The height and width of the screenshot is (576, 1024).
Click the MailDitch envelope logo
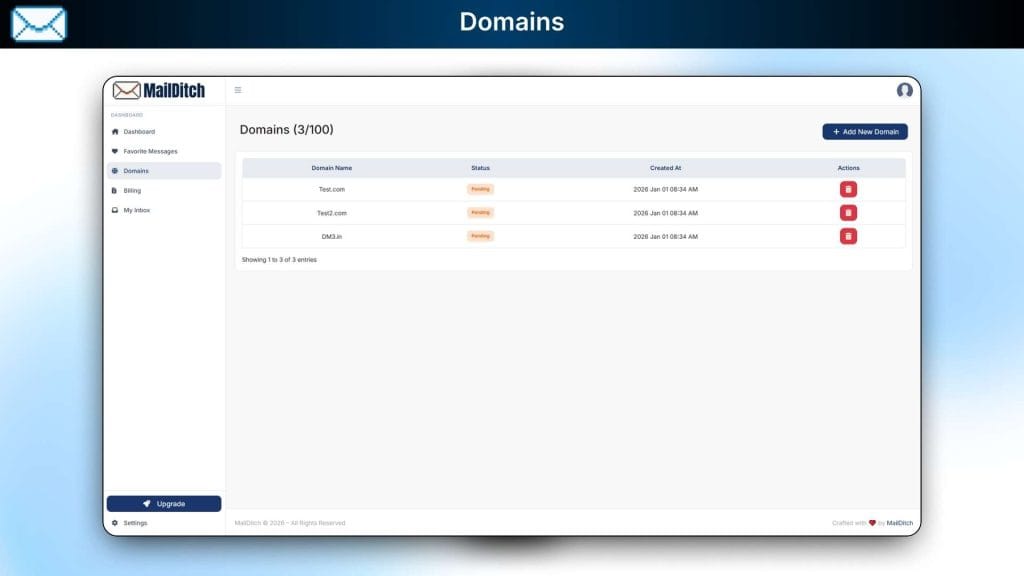[x=128, y=90]
